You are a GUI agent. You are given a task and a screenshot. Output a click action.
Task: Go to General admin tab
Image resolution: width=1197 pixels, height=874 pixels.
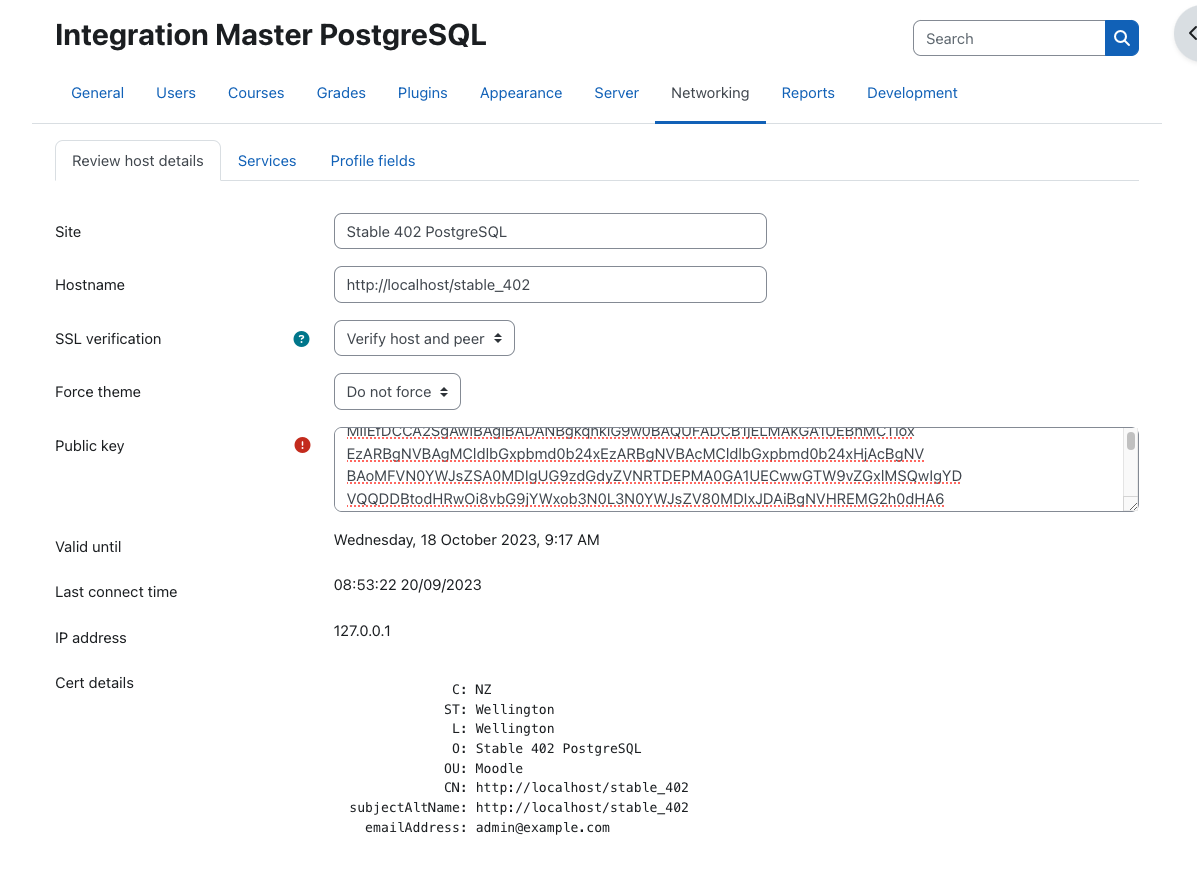(98, 93)
